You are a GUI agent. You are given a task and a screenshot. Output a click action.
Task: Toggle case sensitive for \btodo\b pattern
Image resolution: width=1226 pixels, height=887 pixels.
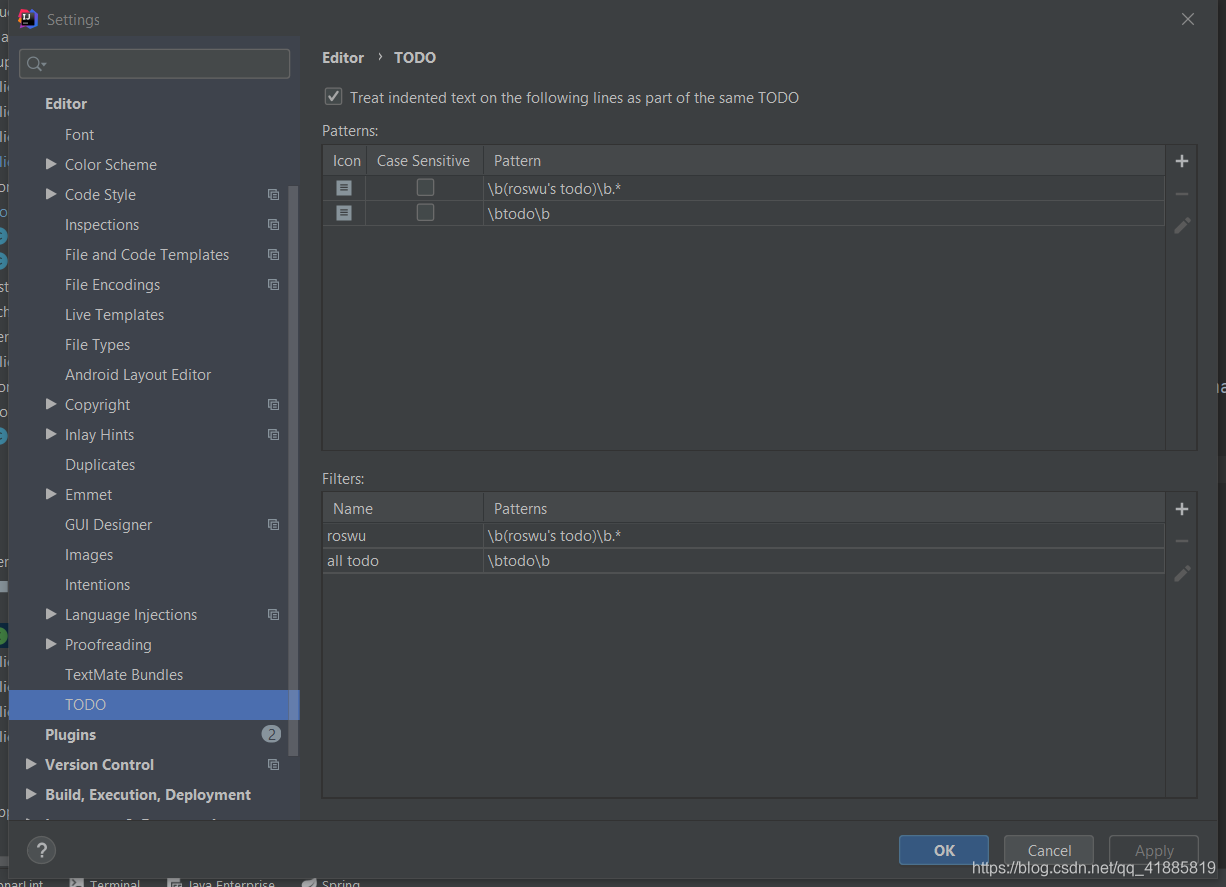(x=425, y=212)
